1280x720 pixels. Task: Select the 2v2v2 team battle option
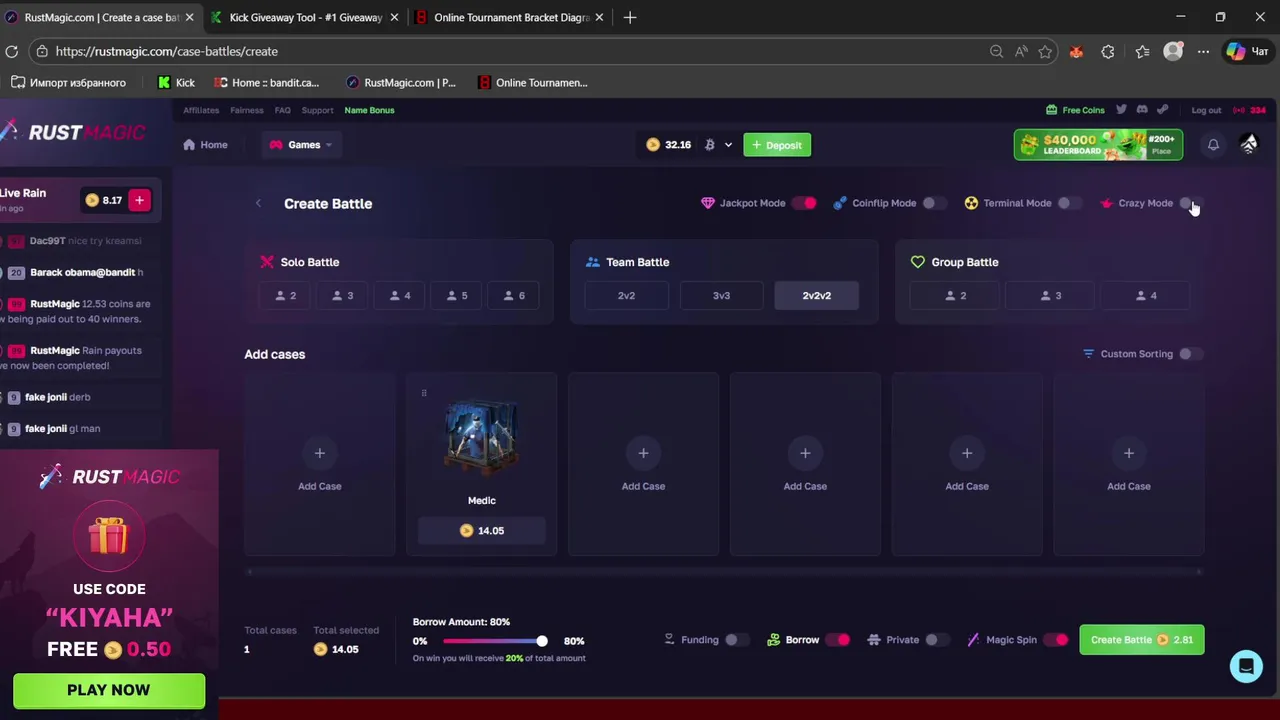tap(816, 296)
